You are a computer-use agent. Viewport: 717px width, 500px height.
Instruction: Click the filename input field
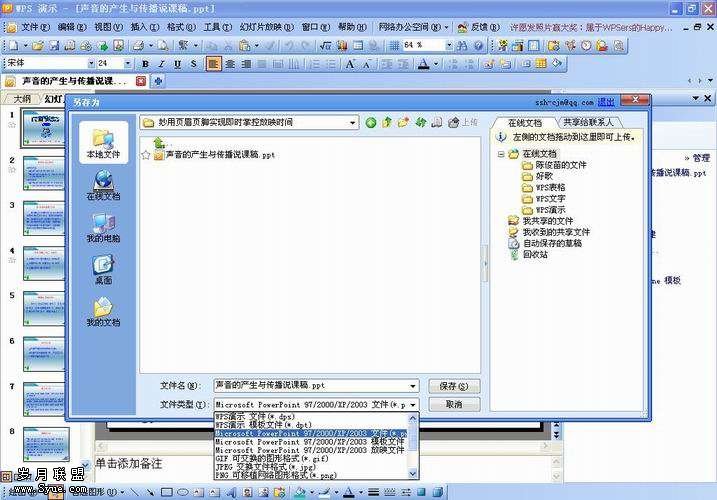point(311,386)
